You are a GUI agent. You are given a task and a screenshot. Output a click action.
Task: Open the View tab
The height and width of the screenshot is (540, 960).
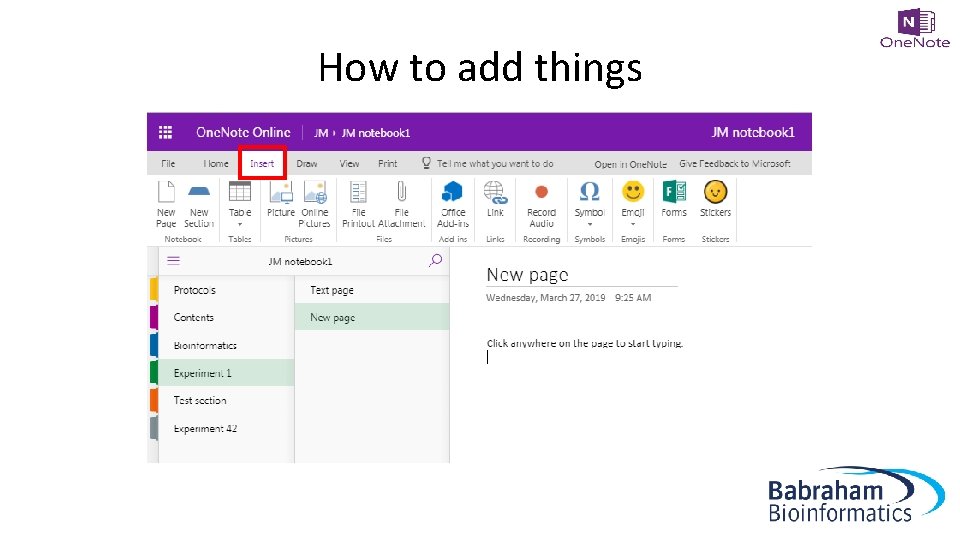tap(350, 163)
